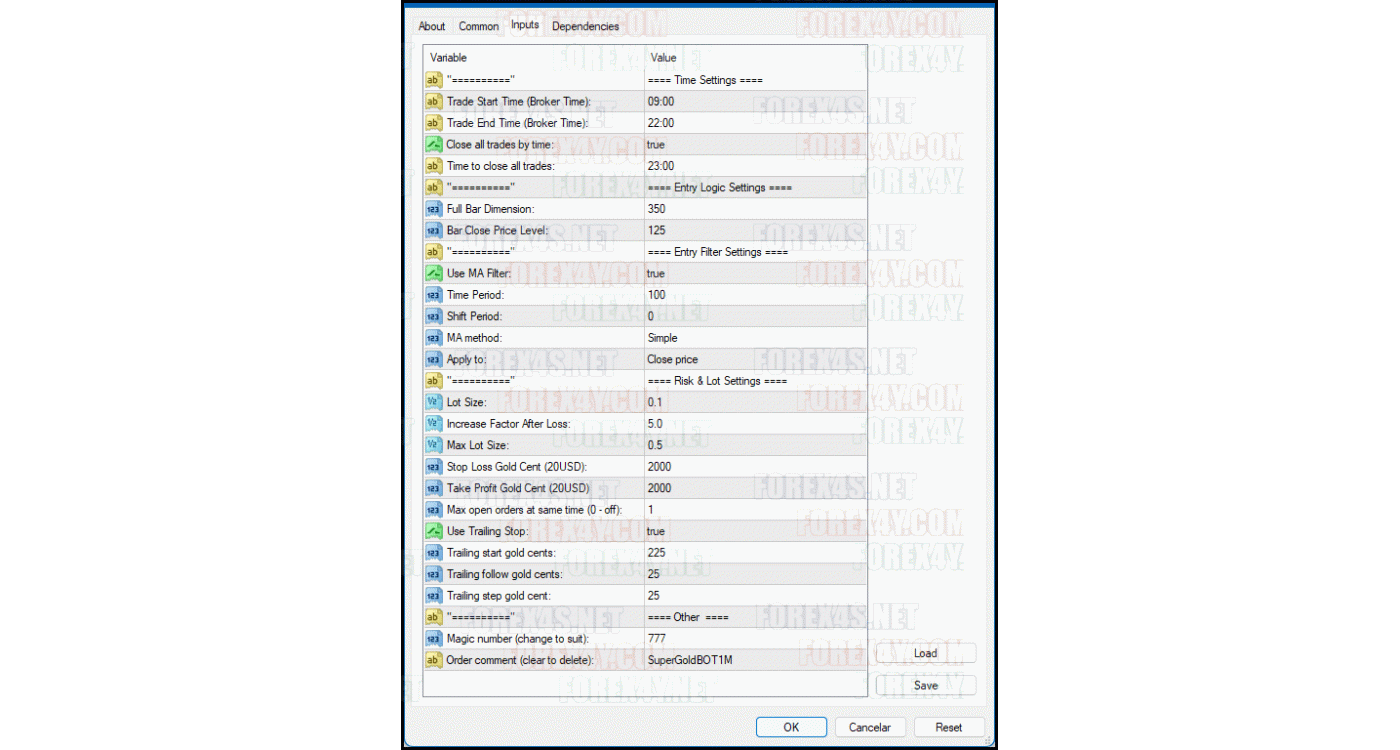Switch to the Common tab

tap(478, 26)
